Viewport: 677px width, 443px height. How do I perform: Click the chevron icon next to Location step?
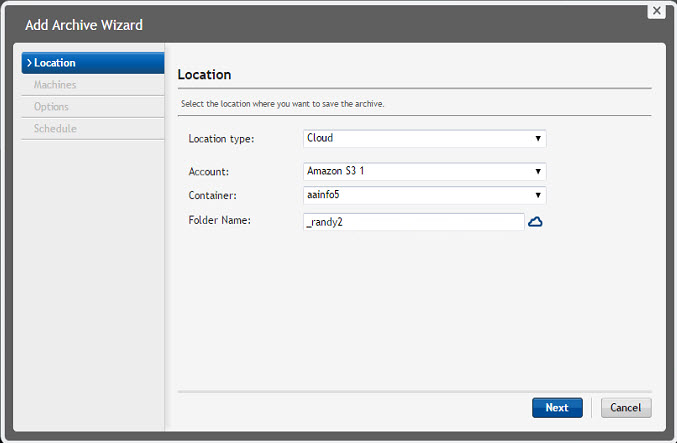tap(29, 63)
